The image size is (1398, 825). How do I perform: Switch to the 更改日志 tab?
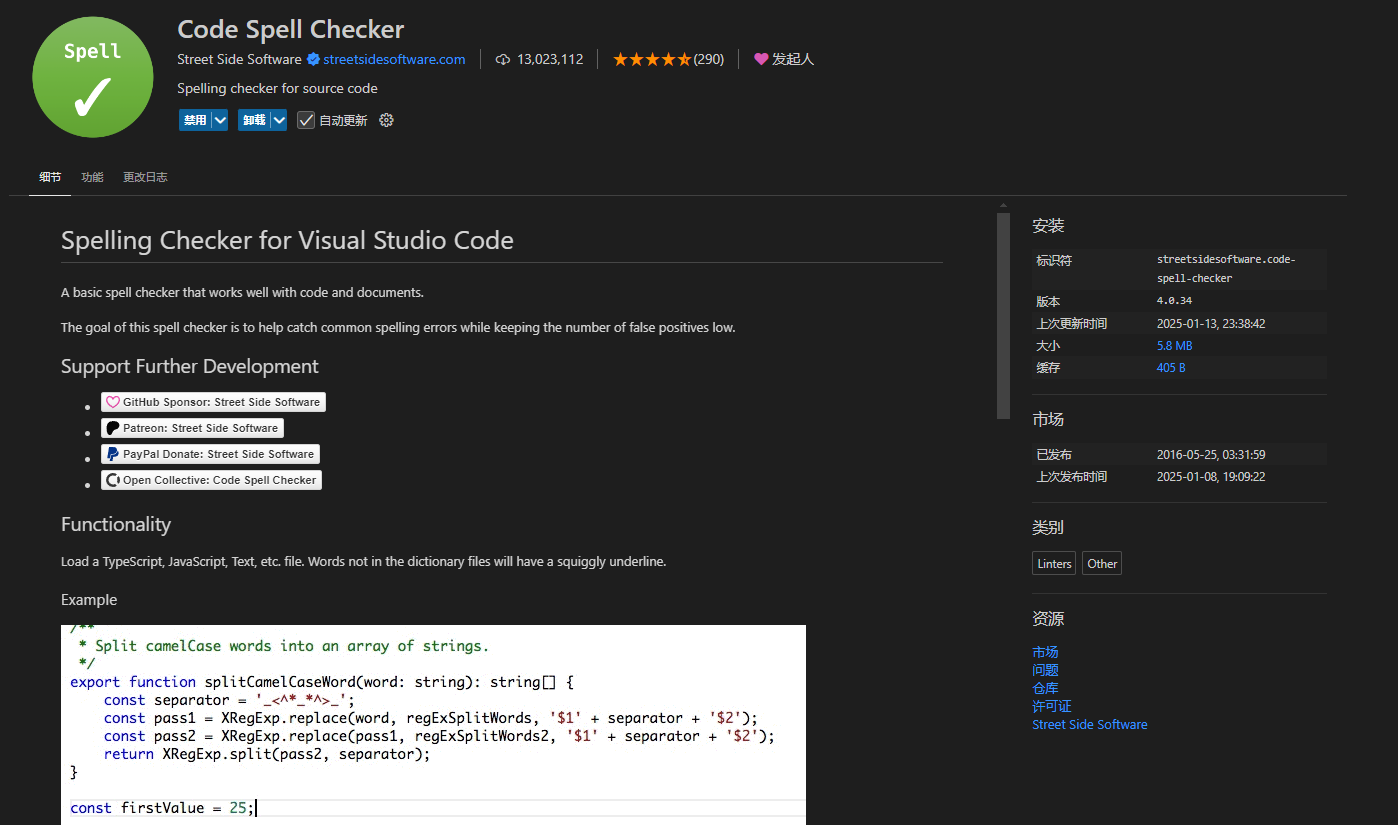[x=145, y=177]
